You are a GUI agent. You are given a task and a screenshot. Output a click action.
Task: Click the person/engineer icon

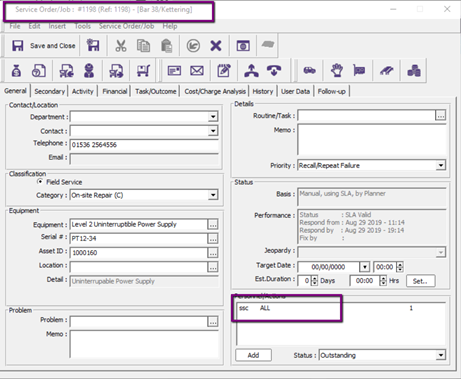point(89,71)
